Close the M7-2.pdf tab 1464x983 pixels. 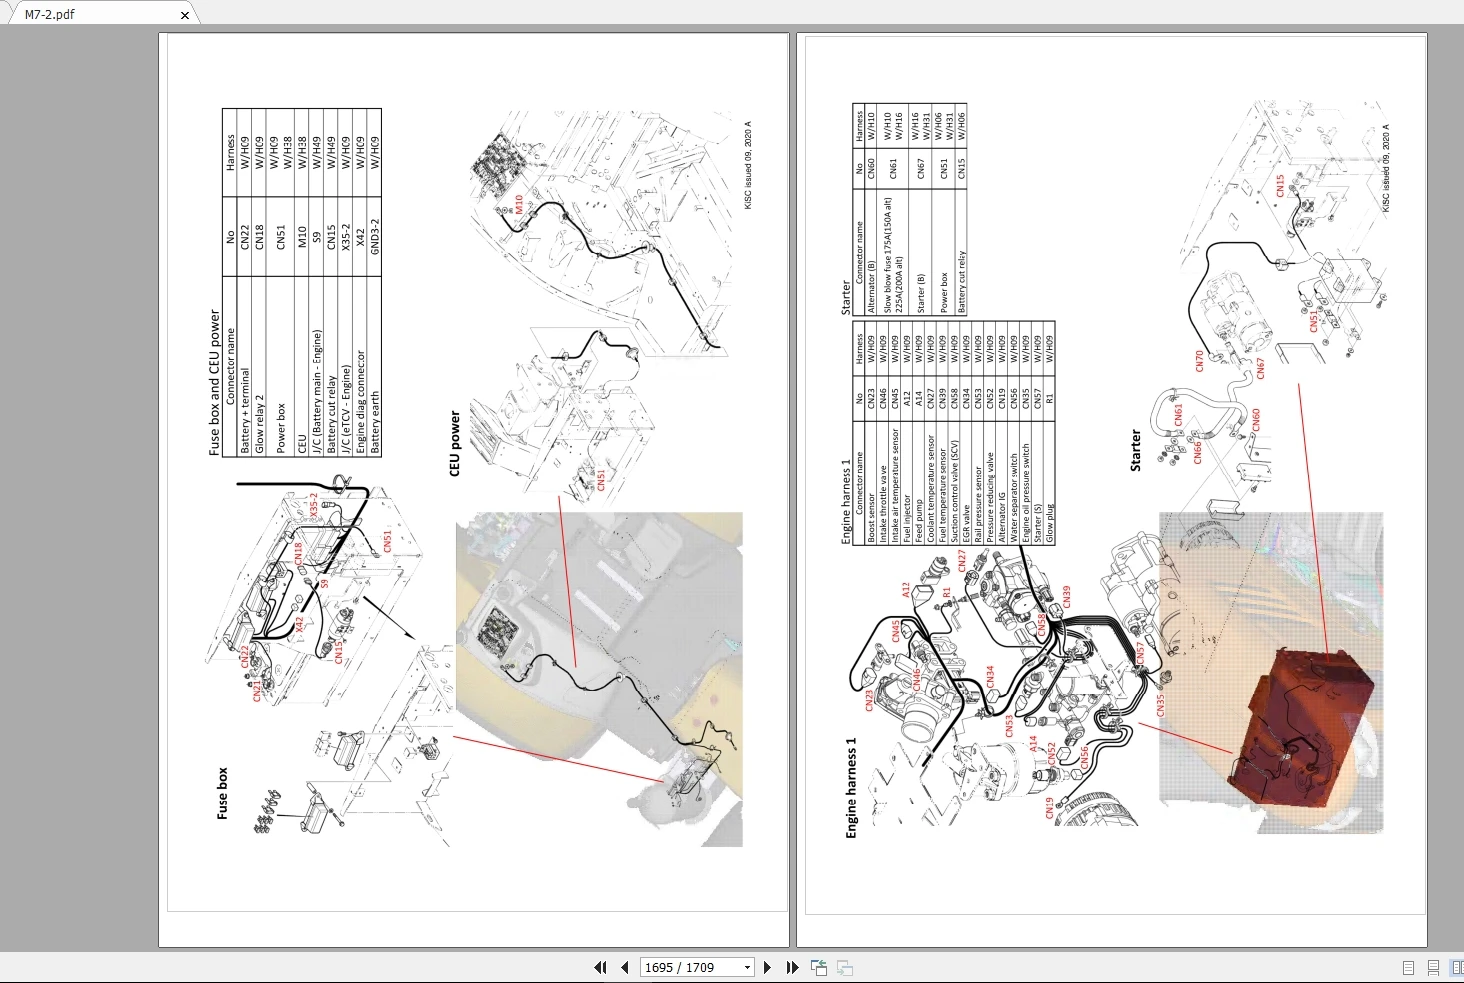coord(184,15)
